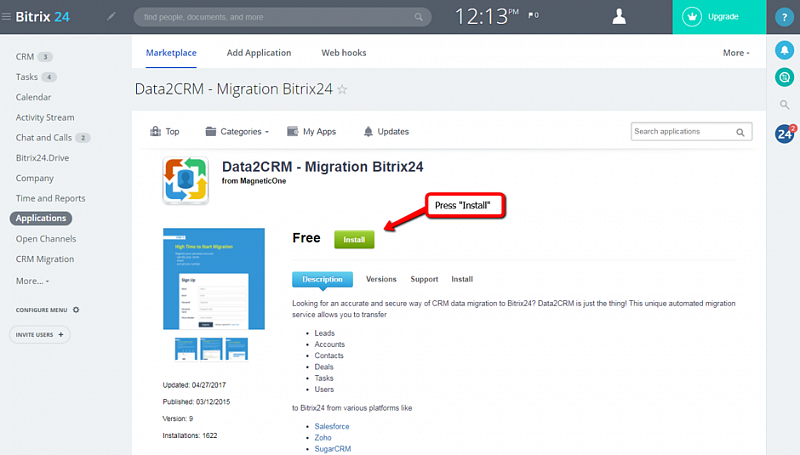Open the Versions tab
The image size is (800, 455).
click(x=381, y=279)
